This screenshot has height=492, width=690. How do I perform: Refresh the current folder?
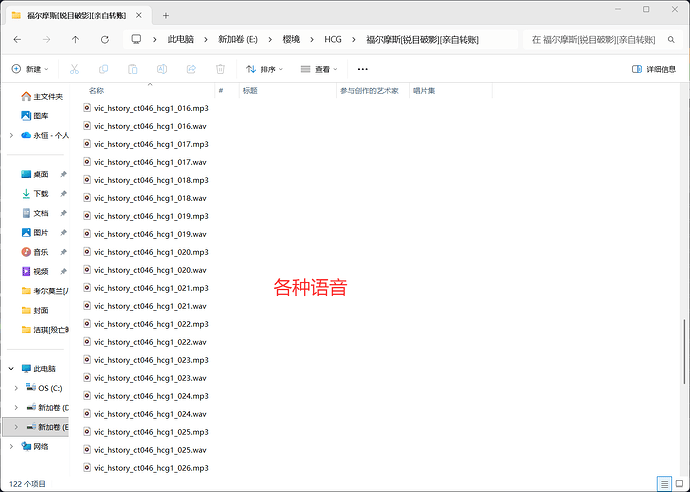pos(104,40)
